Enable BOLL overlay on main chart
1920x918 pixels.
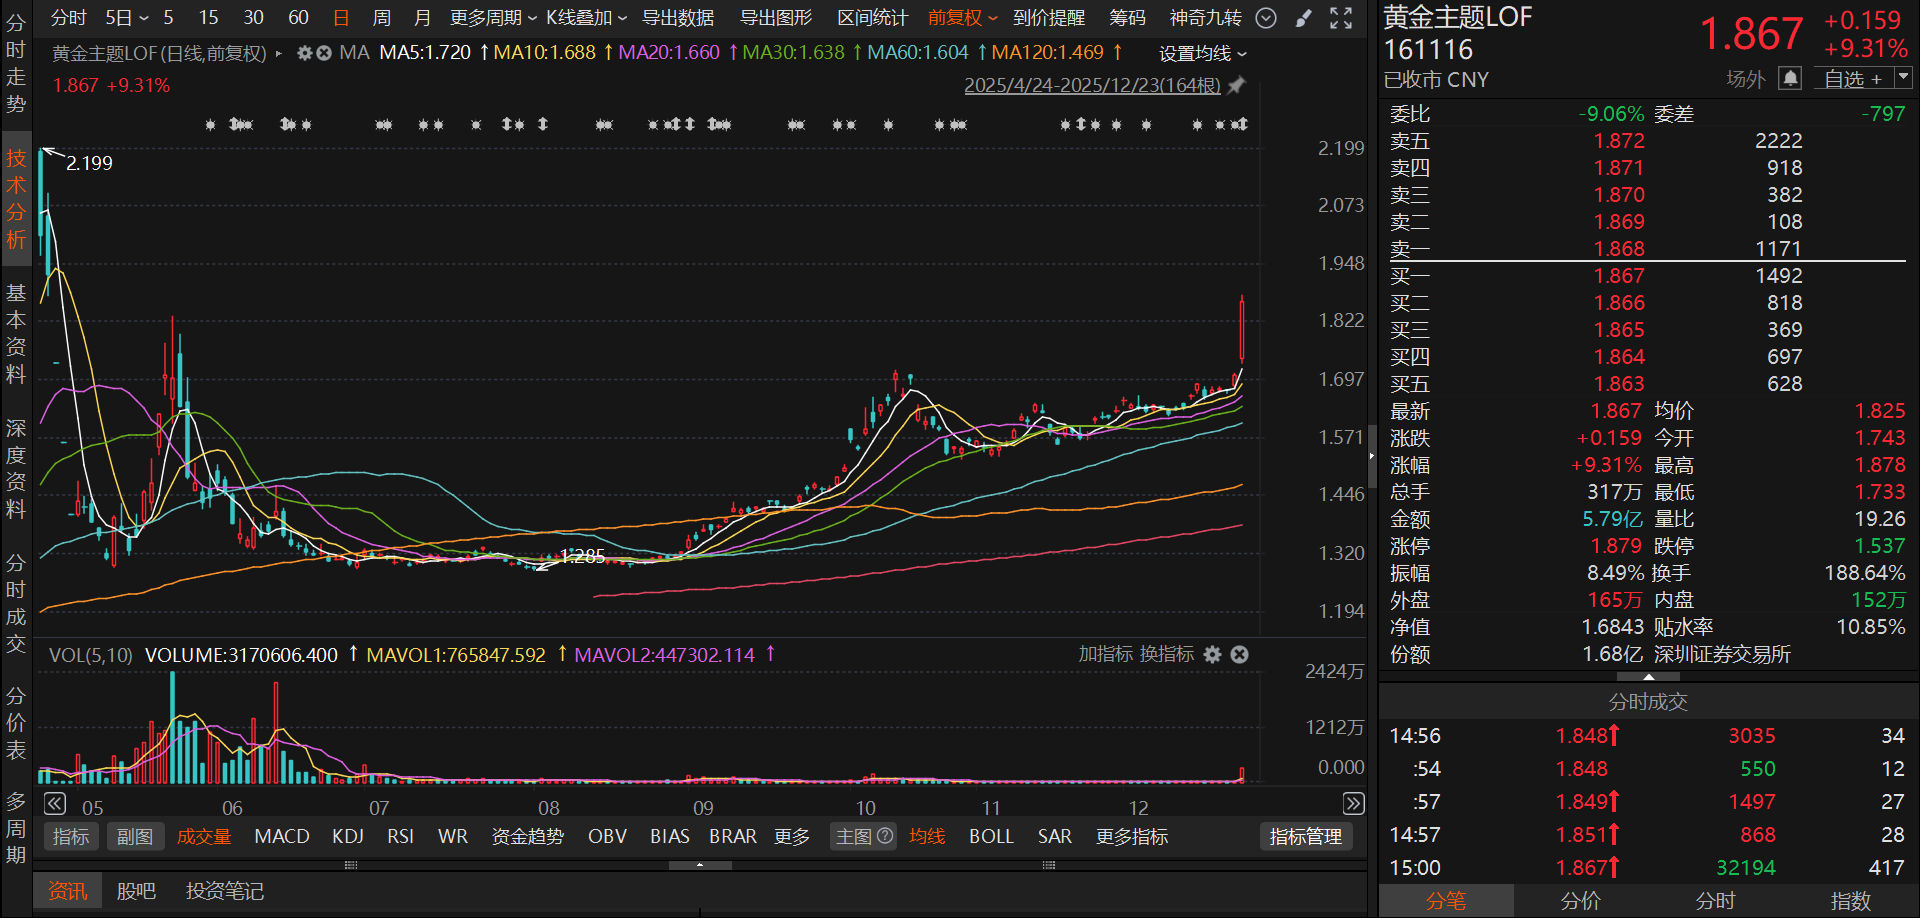pos(990,836)
